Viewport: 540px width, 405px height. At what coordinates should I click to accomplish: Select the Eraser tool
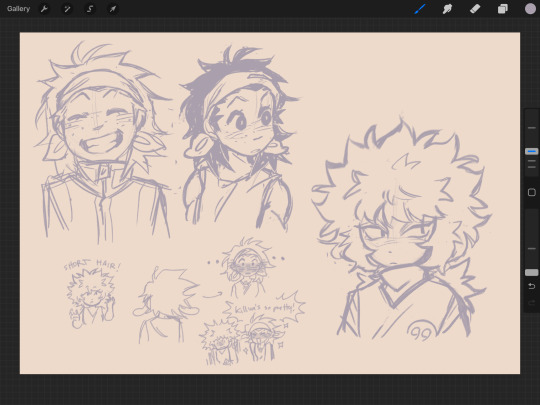[x=475, y=9]
